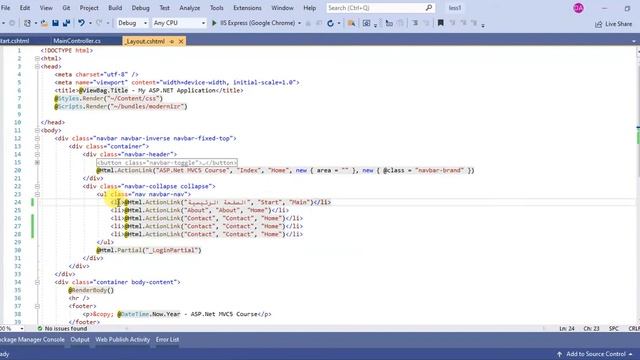This screenshot has width=640, height=360.
Task: Open the Extensions menu
Action: (x=247, y=8)
